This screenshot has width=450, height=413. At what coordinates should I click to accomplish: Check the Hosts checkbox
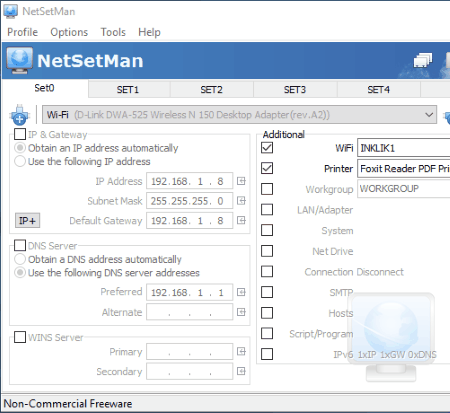267,313
